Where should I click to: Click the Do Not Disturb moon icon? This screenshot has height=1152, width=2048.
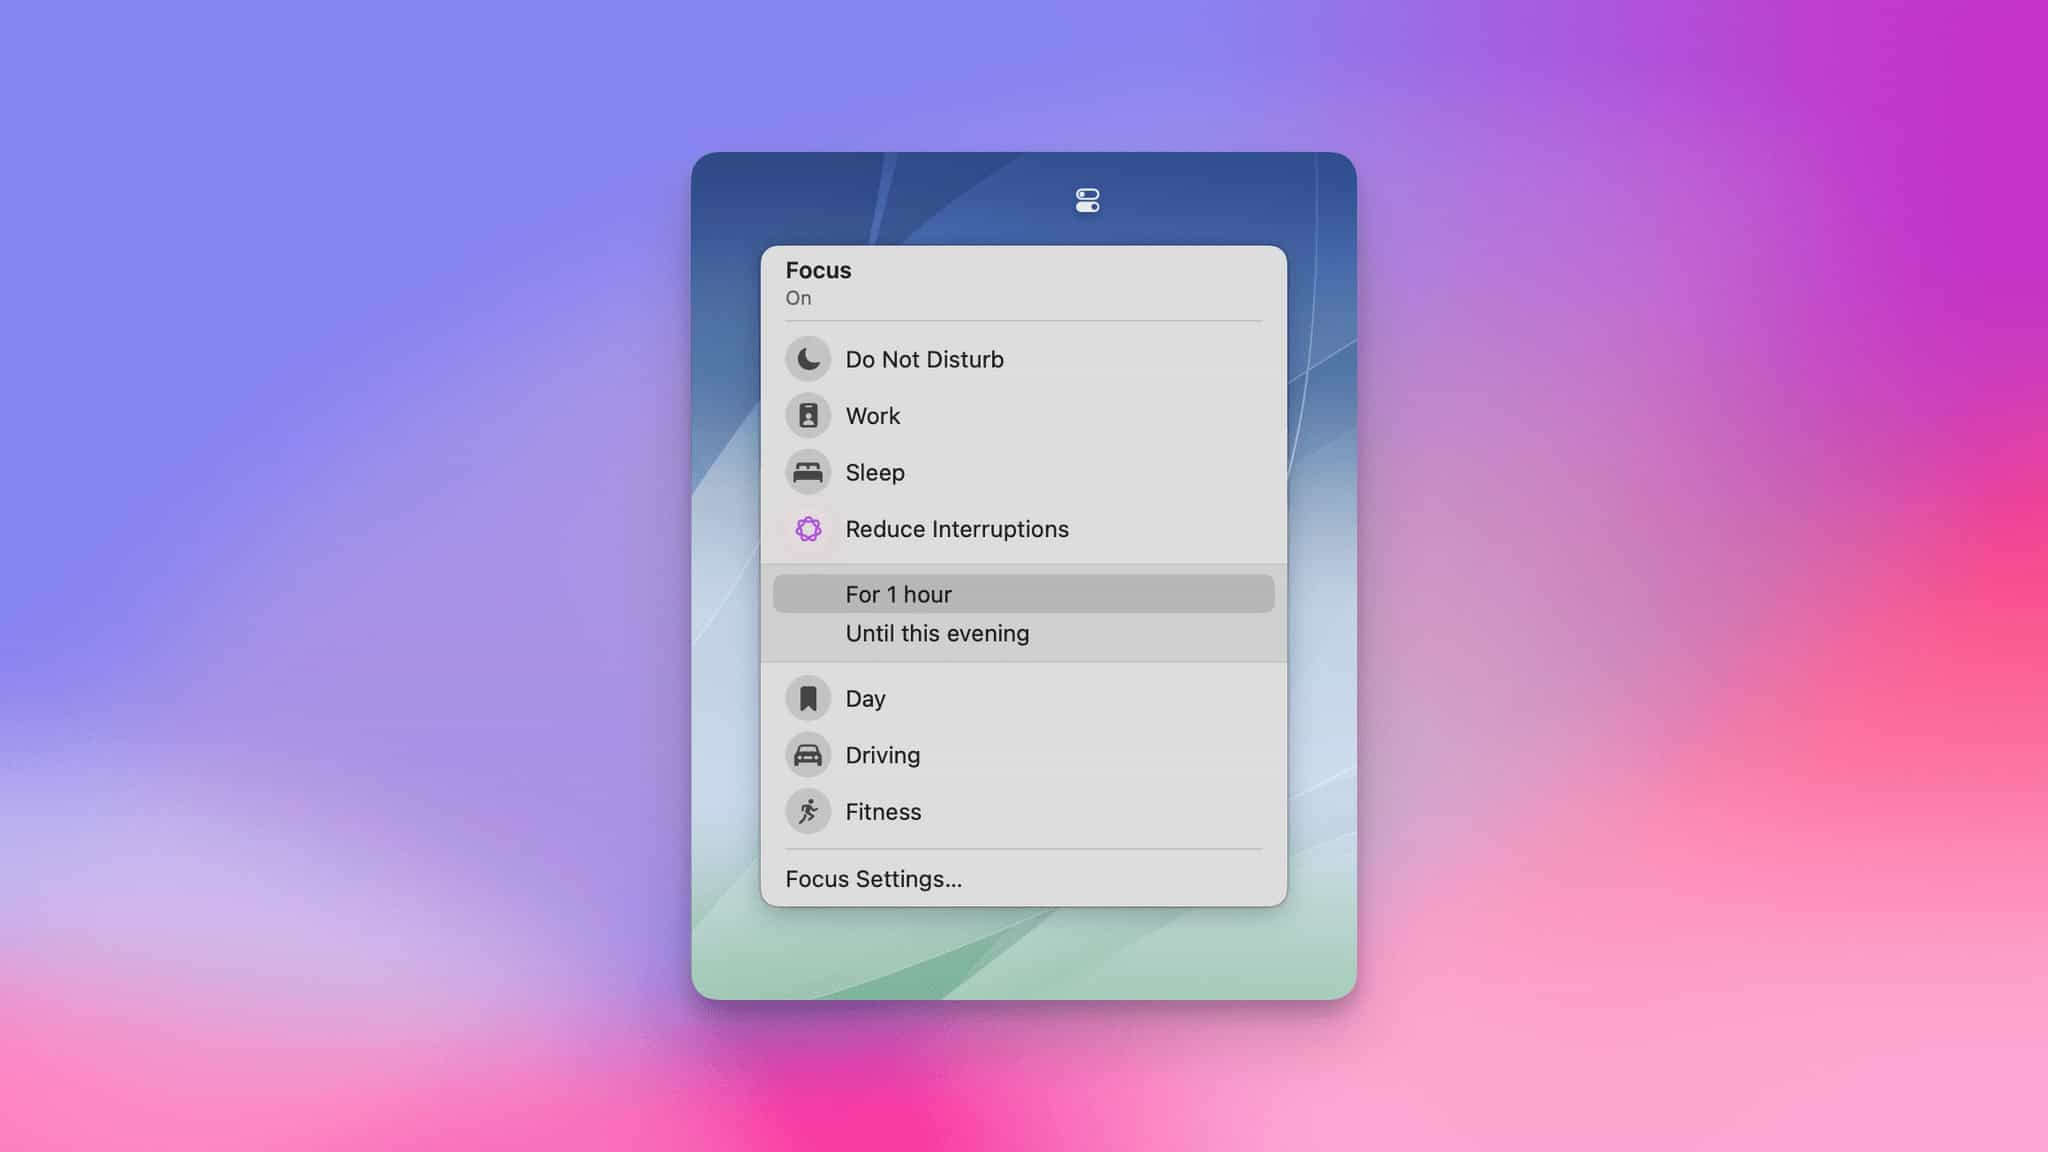pos(808,359)
